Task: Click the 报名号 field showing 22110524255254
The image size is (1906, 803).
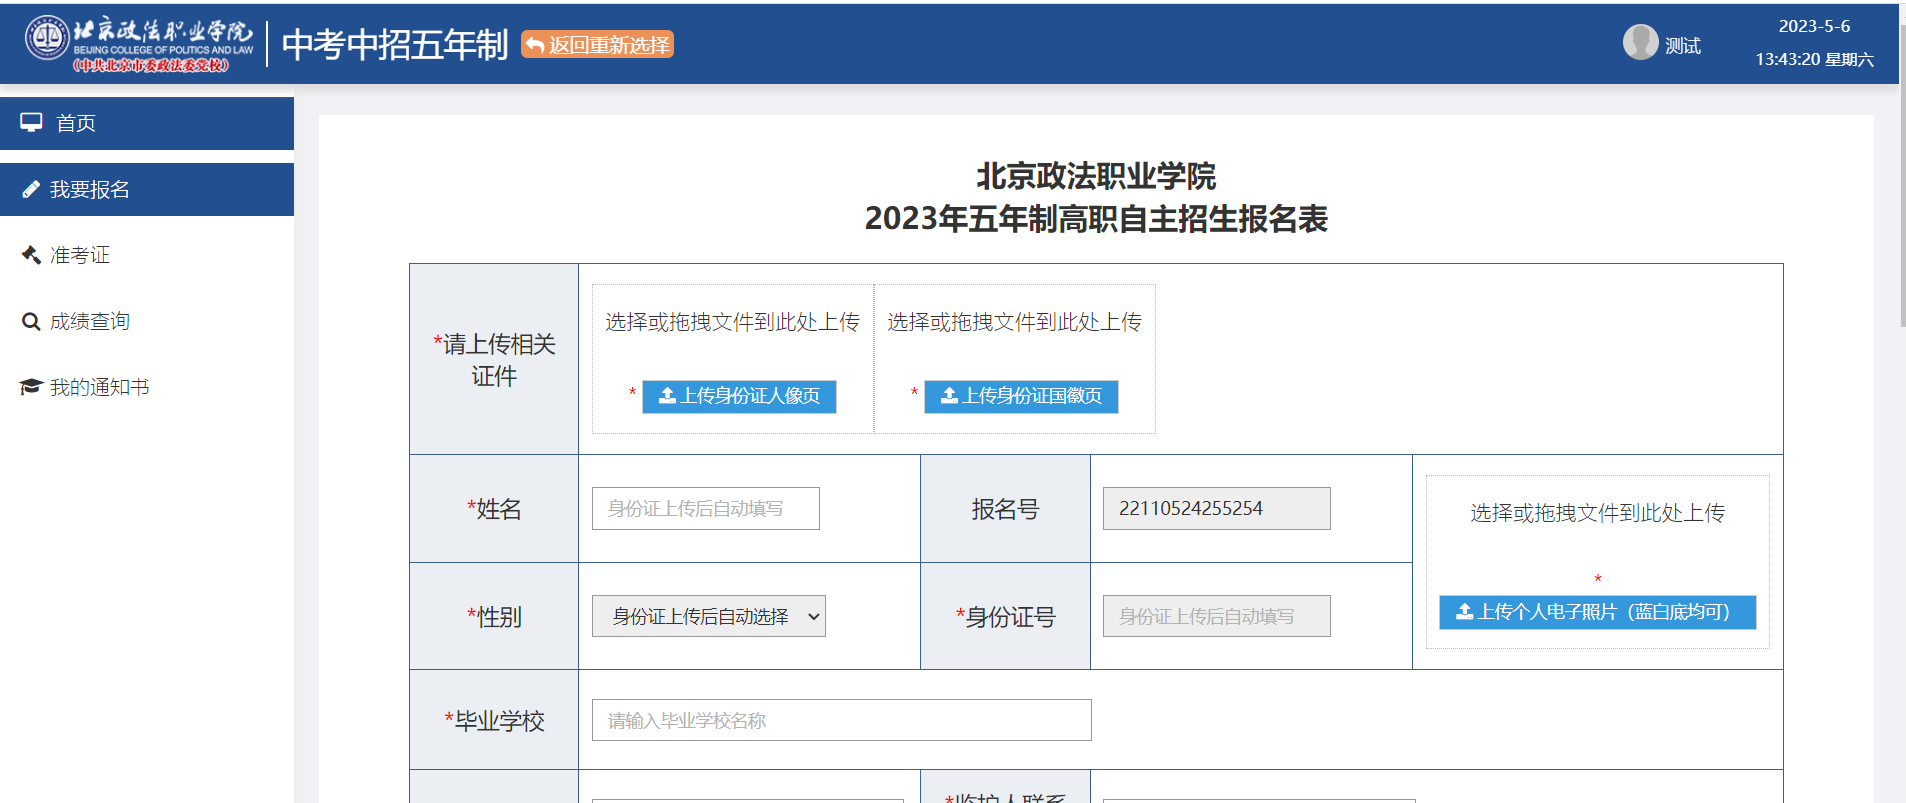Action: (x=1216, y=508)
